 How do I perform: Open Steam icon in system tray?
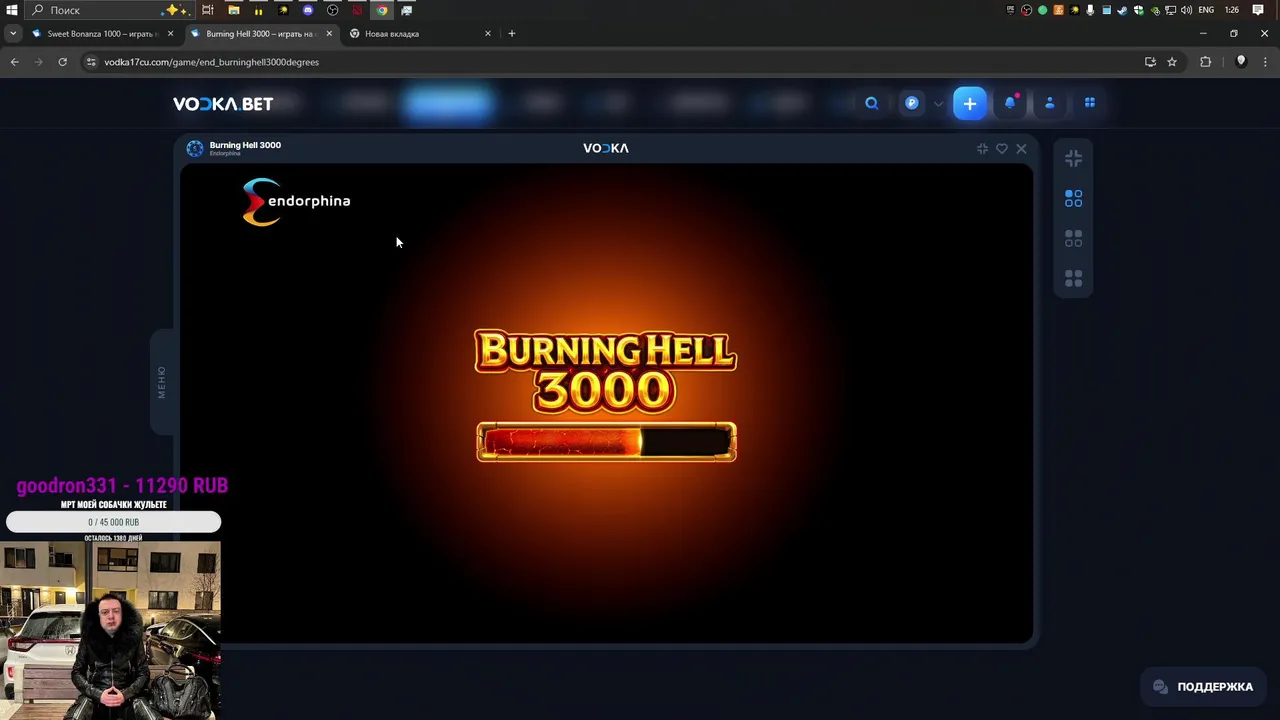point(1122,10)
